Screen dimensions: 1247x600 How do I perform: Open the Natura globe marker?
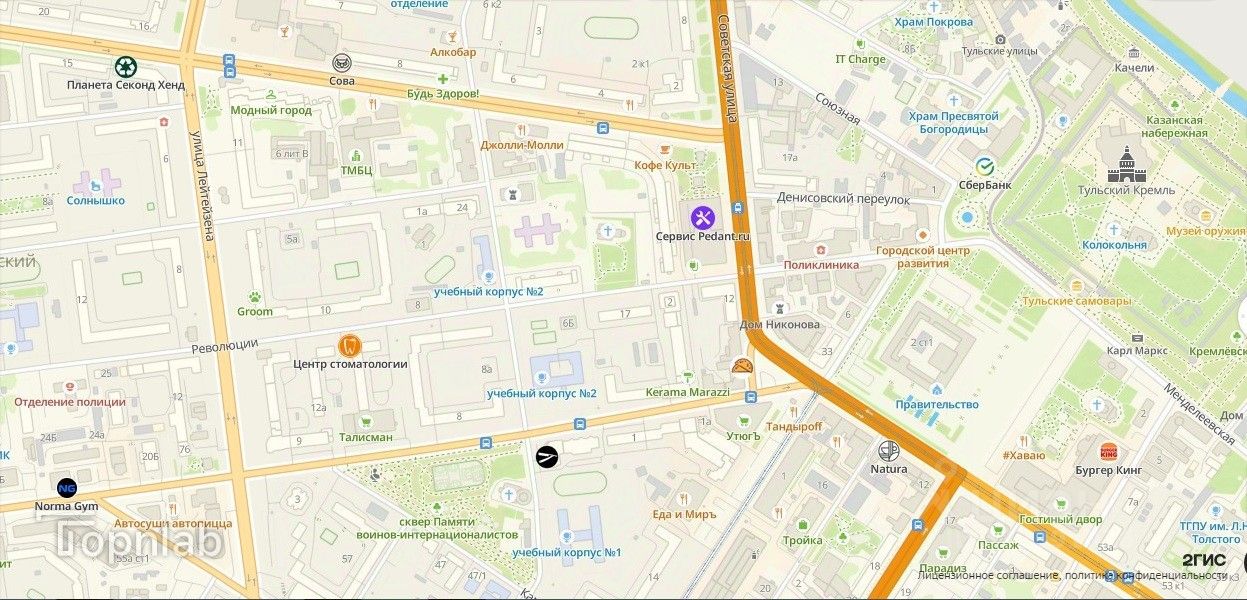point(888,450)
